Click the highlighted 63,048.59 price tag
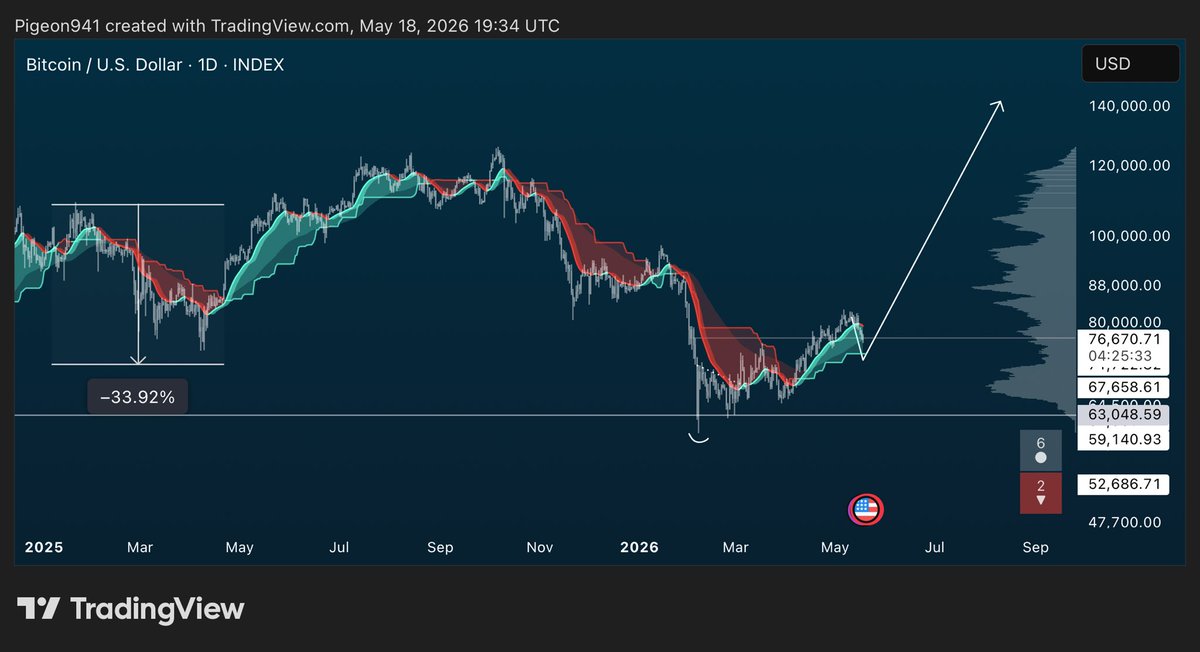The image size is (1200, 652). tap(1124, 414)
